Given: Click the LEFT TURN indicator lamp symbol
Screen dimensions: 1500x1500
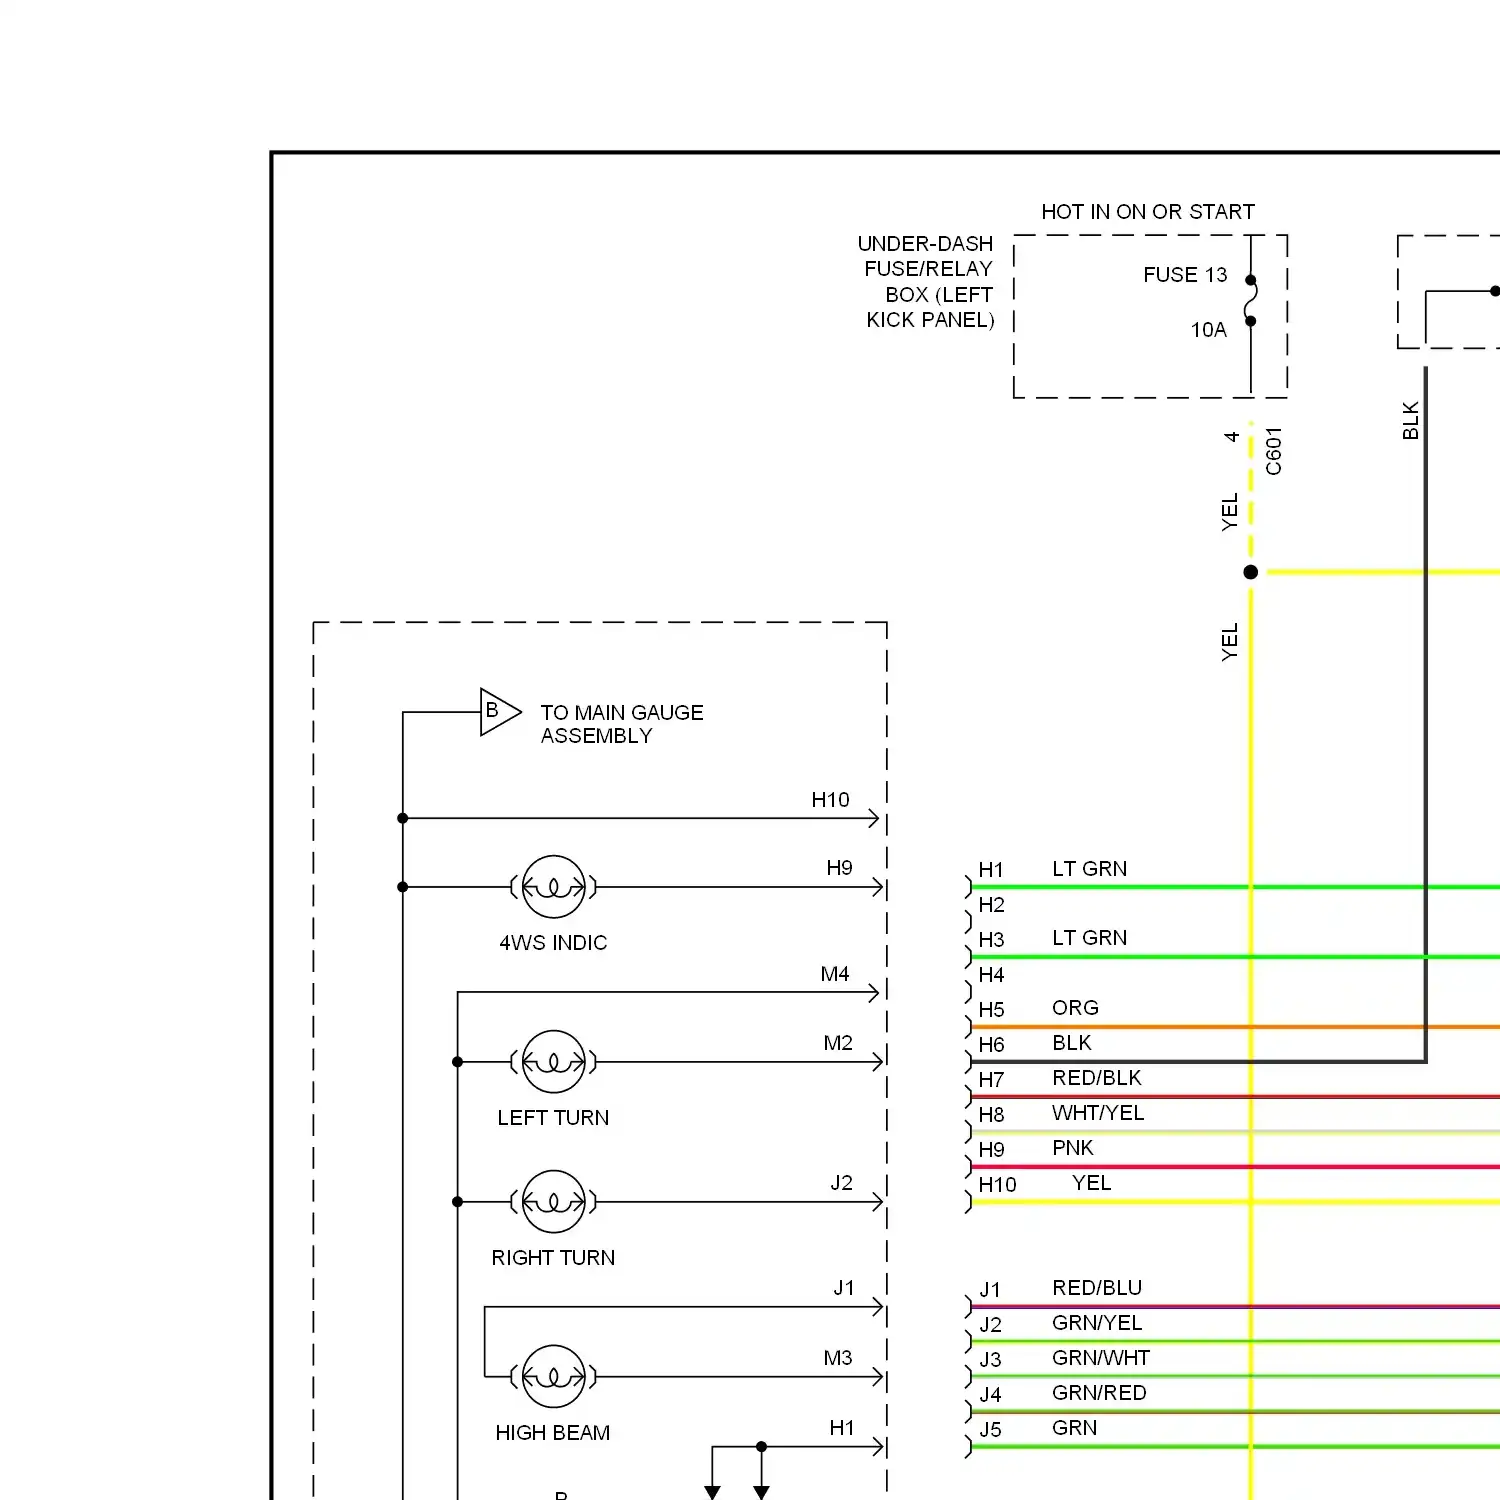Looking at the screenshot, I should [x=553, y=1062].
